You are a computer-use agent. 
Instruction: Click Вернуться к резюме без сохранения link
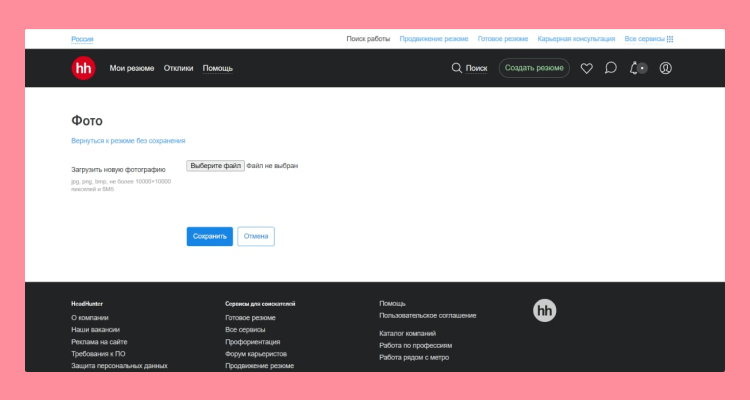[x=127, y=141]
